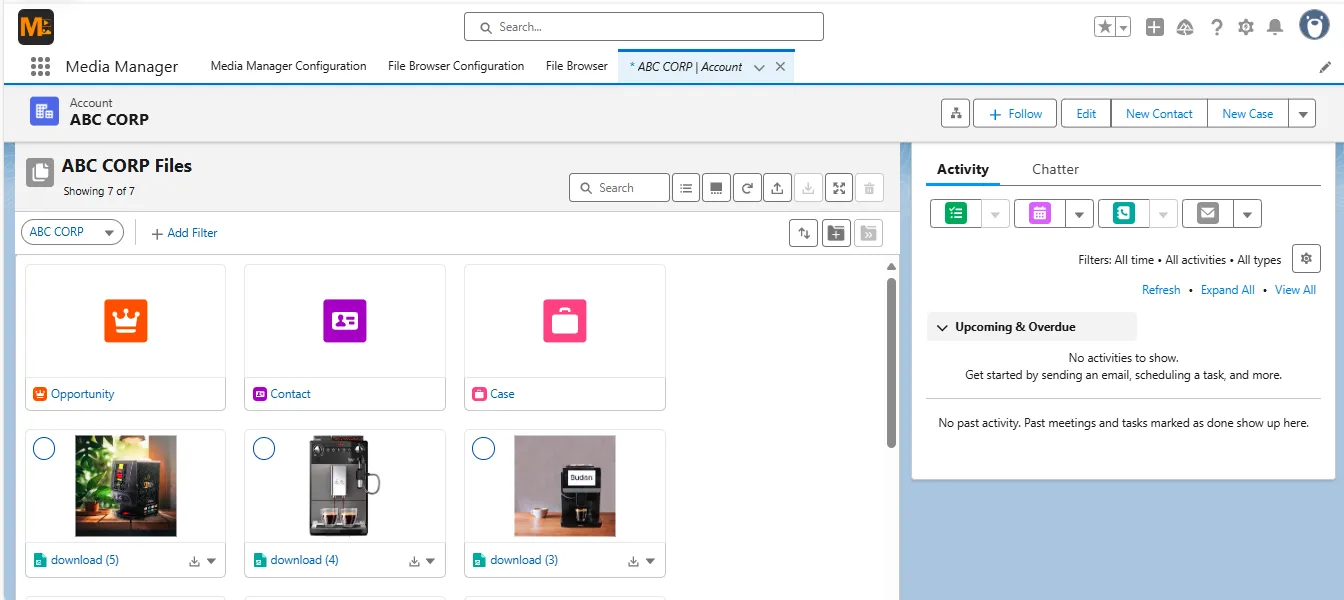Click the New Event calendar icon
Viewport: 1344px width, 600px height.
point(1040,213)
